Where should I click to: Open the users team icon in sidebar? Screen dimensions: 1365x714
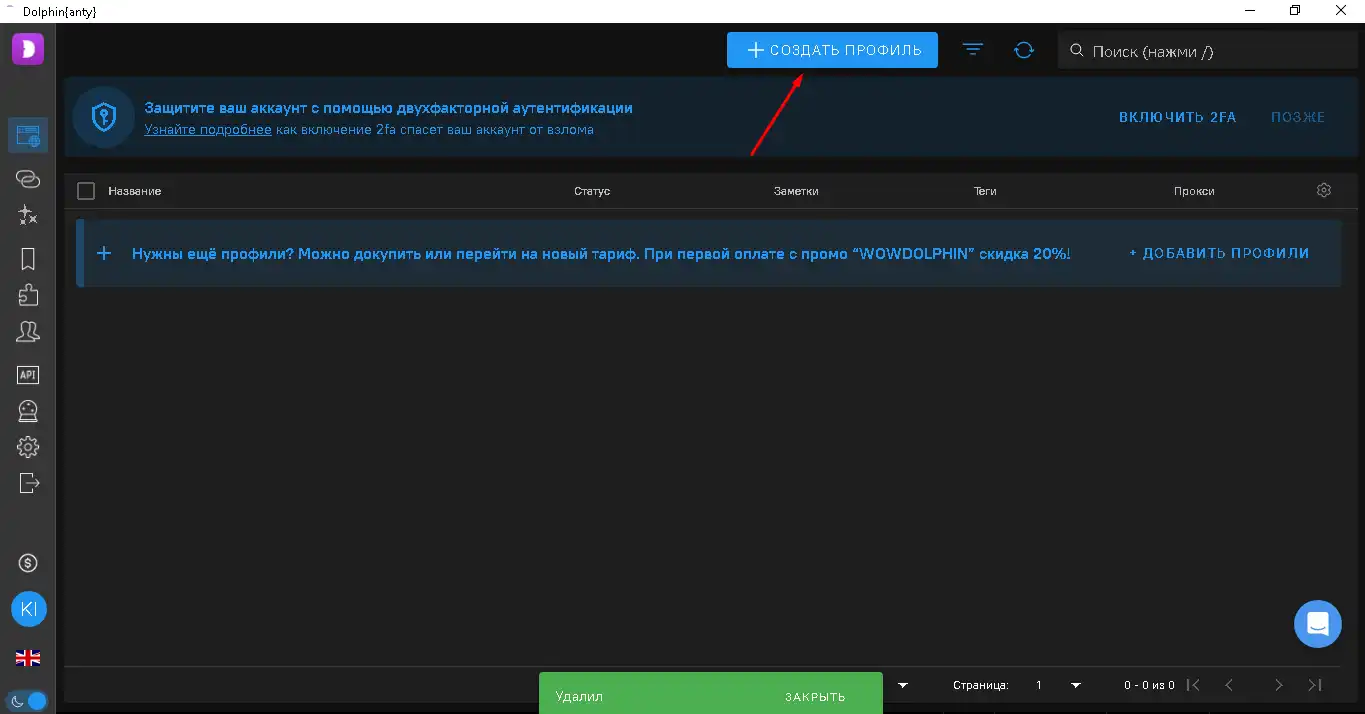pyautogui.click(x=28, y=331)
